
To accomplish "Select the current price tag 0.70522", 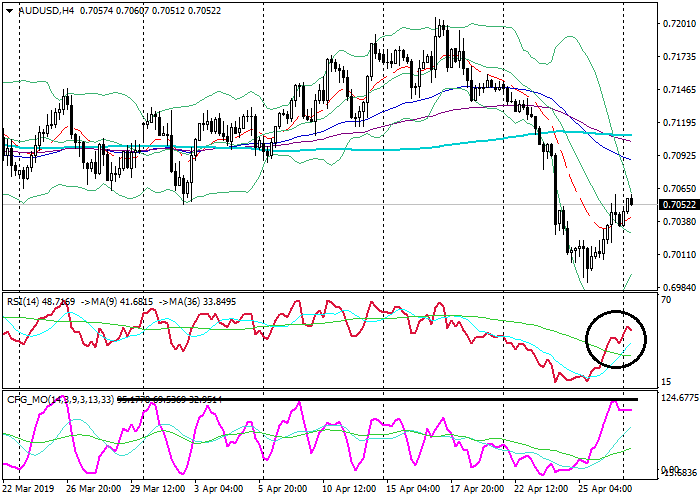I will point(677,205).
